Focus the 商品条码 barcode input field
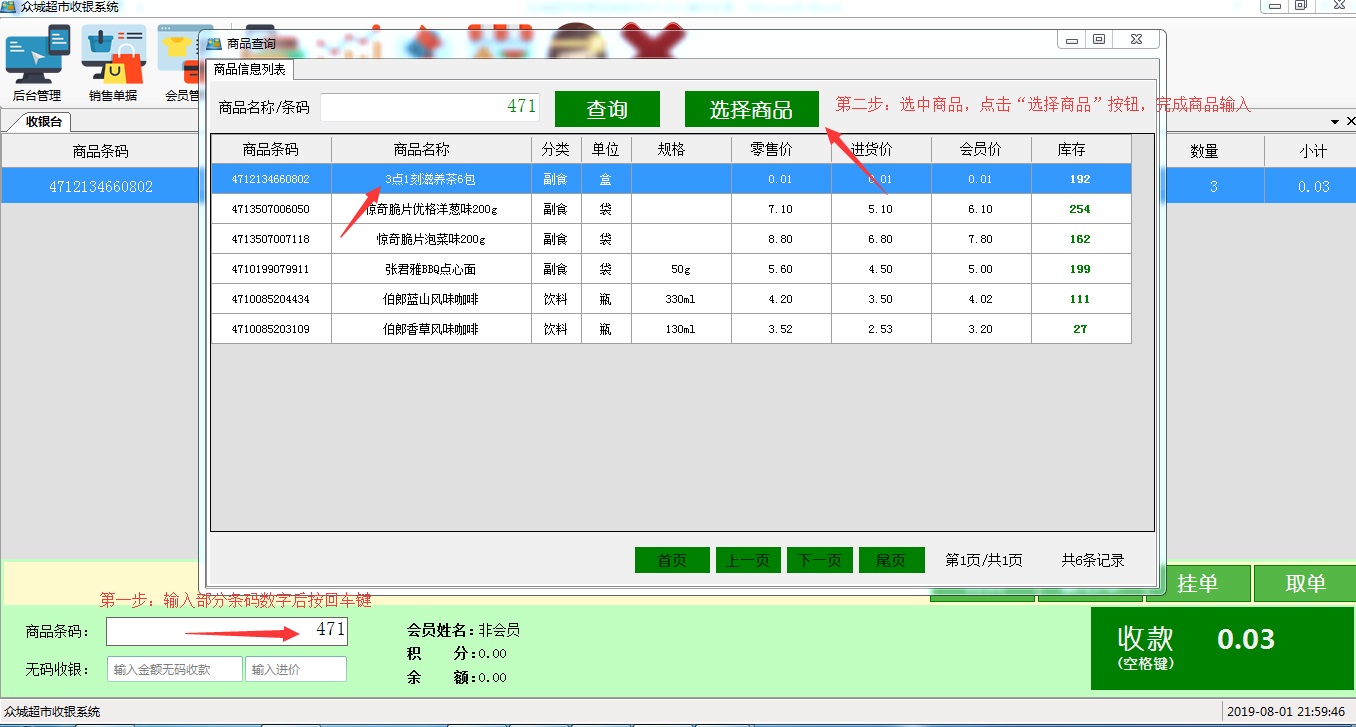Viewport: 1356px width, 727px height. (227, 631)
